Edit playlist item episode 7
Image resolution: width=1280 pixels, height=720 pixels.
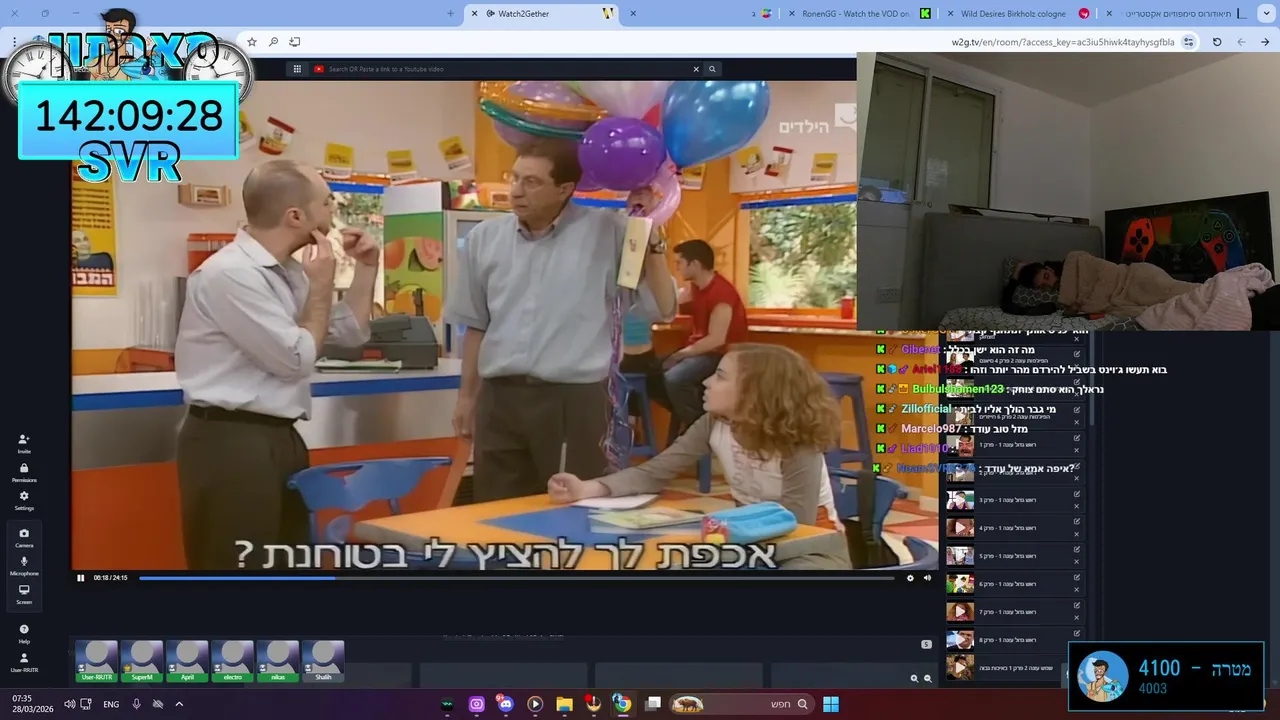click(x=1077, y=606)
